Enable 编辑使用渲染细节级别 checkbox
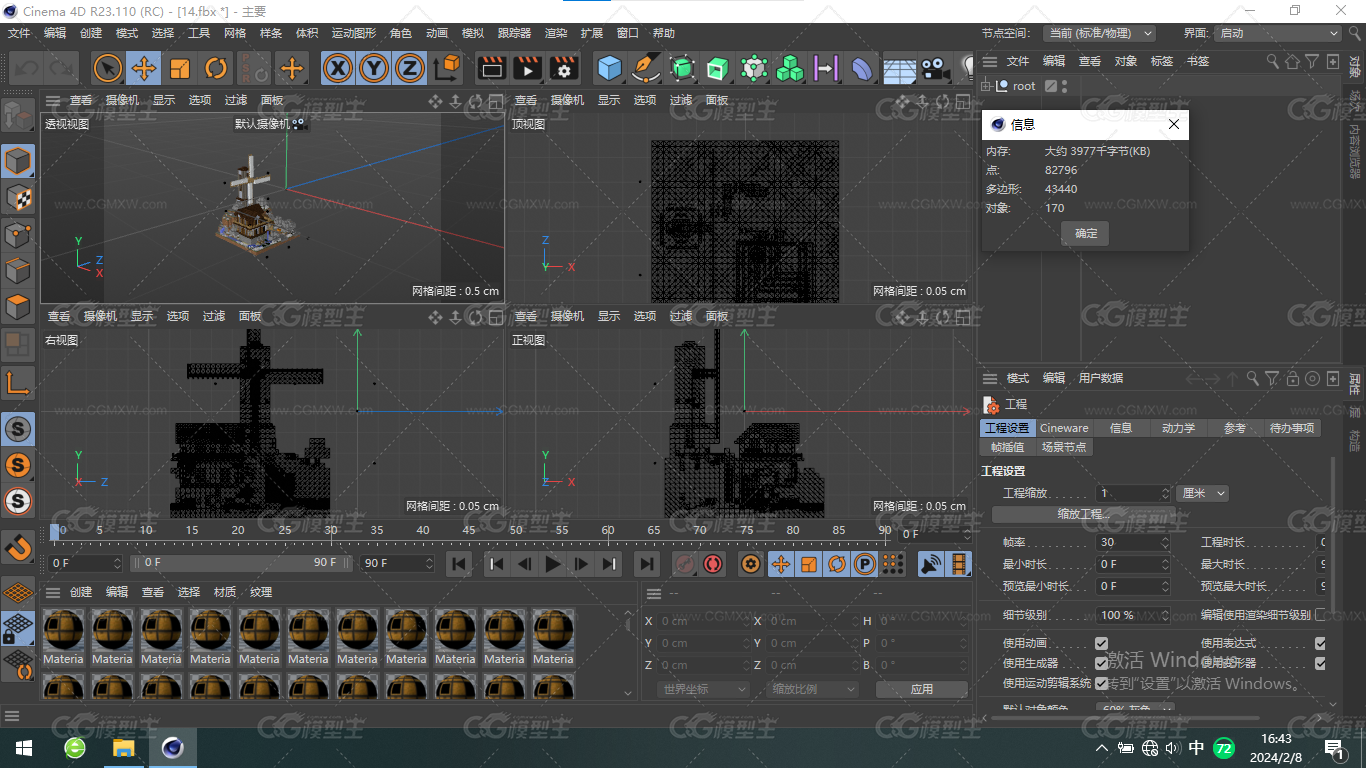 (1320, 615)
